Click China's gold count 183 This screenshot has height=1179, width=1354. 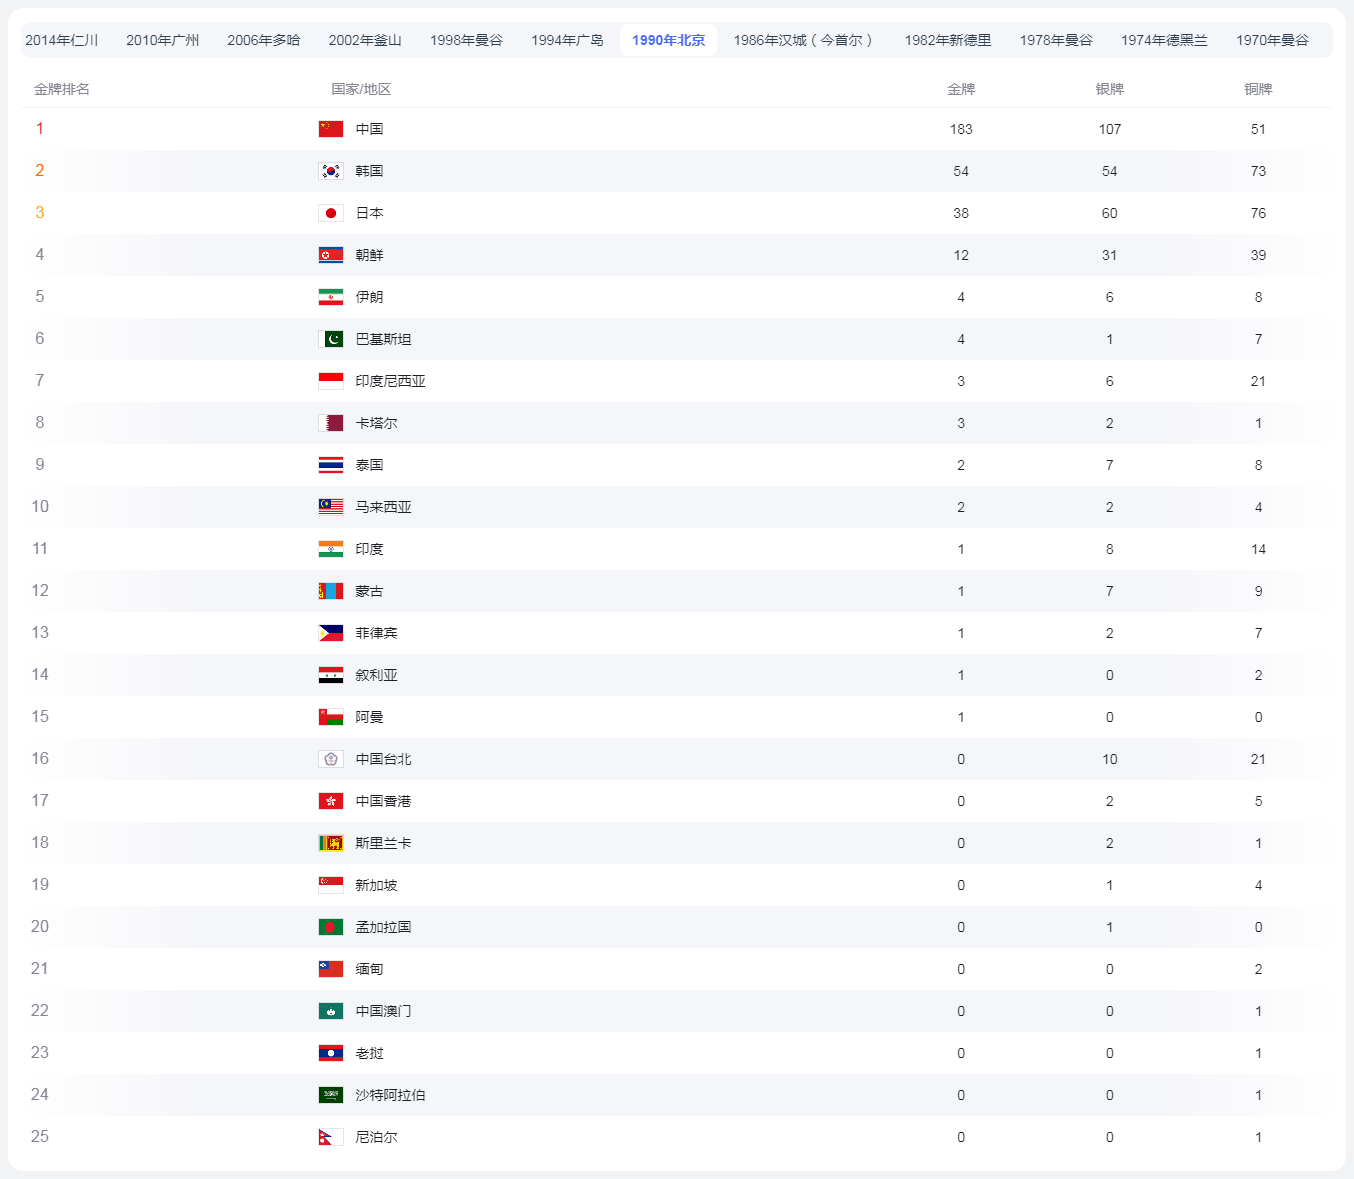point(961,129)
